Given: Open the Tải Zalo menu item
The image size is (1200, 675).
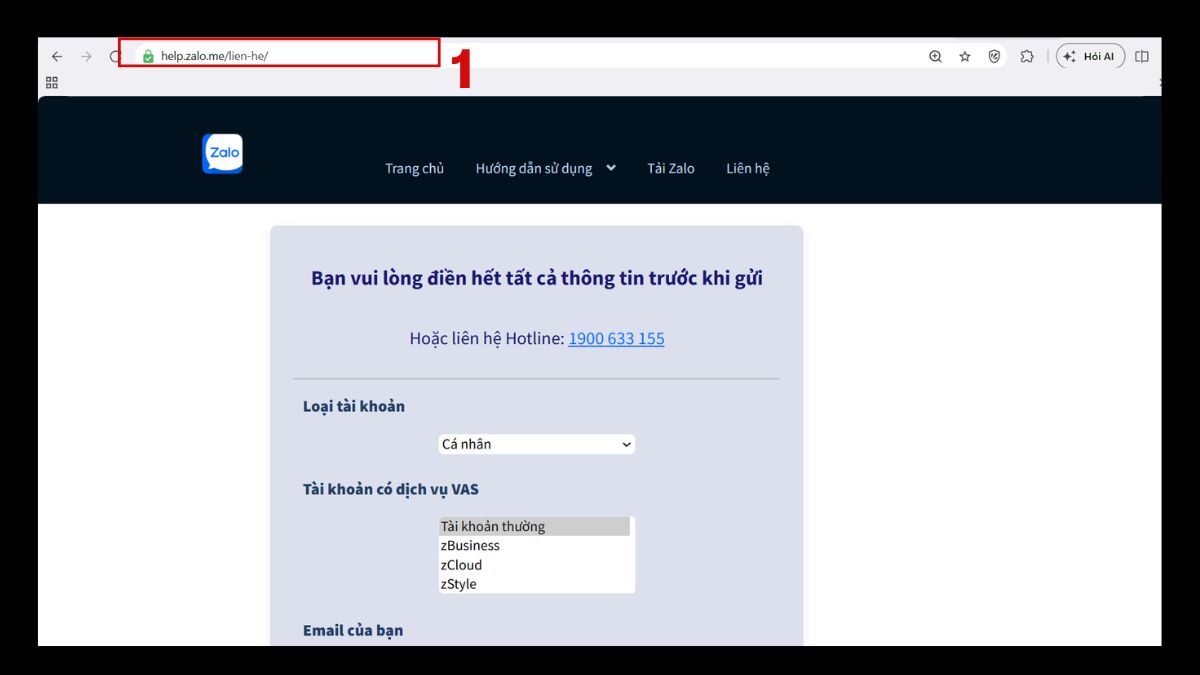Looking at the screenshot, I should tap(671, 168).
